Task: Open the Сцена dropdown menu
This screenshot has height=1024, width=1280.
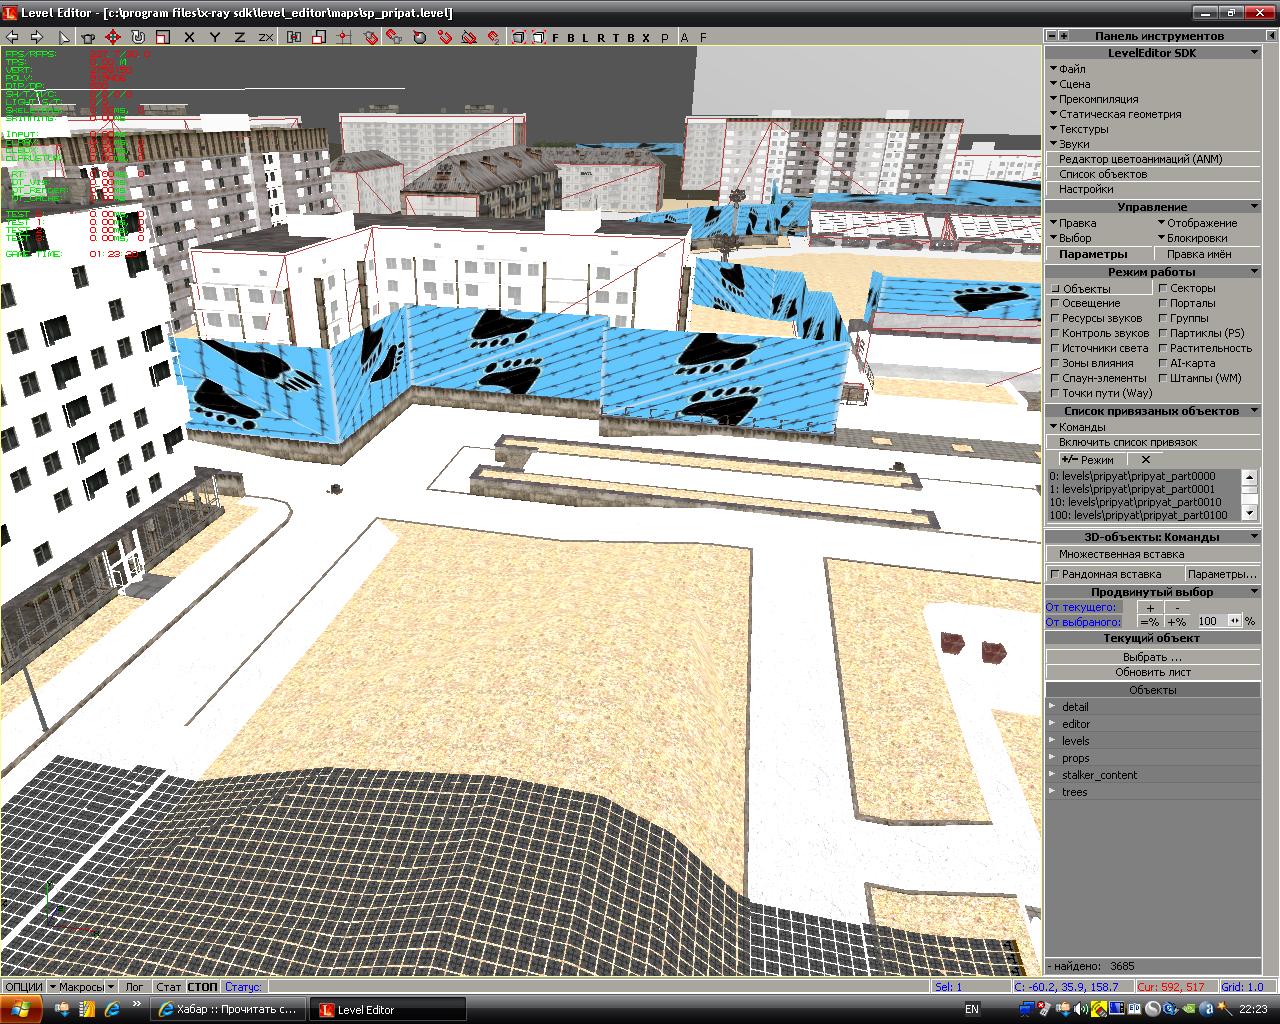Action: (x=1070, y=84)
